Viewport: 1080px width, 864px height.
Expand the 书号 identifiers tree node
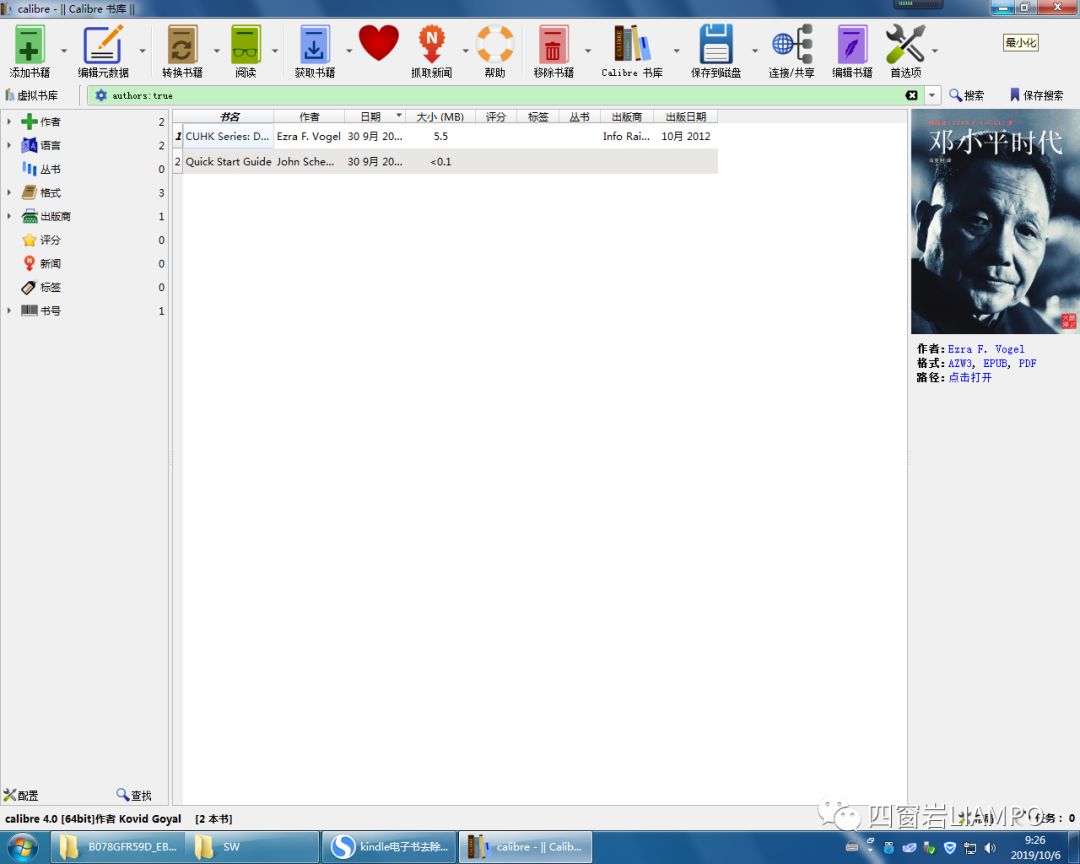9,311
